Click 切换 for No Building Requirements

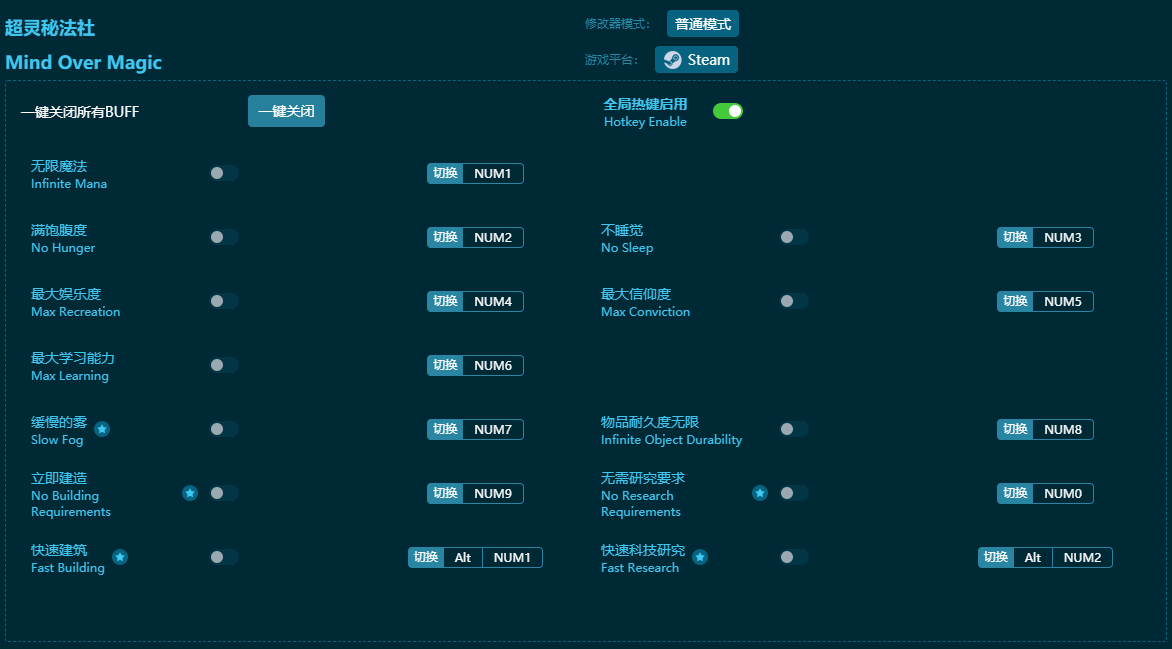[x=445, y=493]
